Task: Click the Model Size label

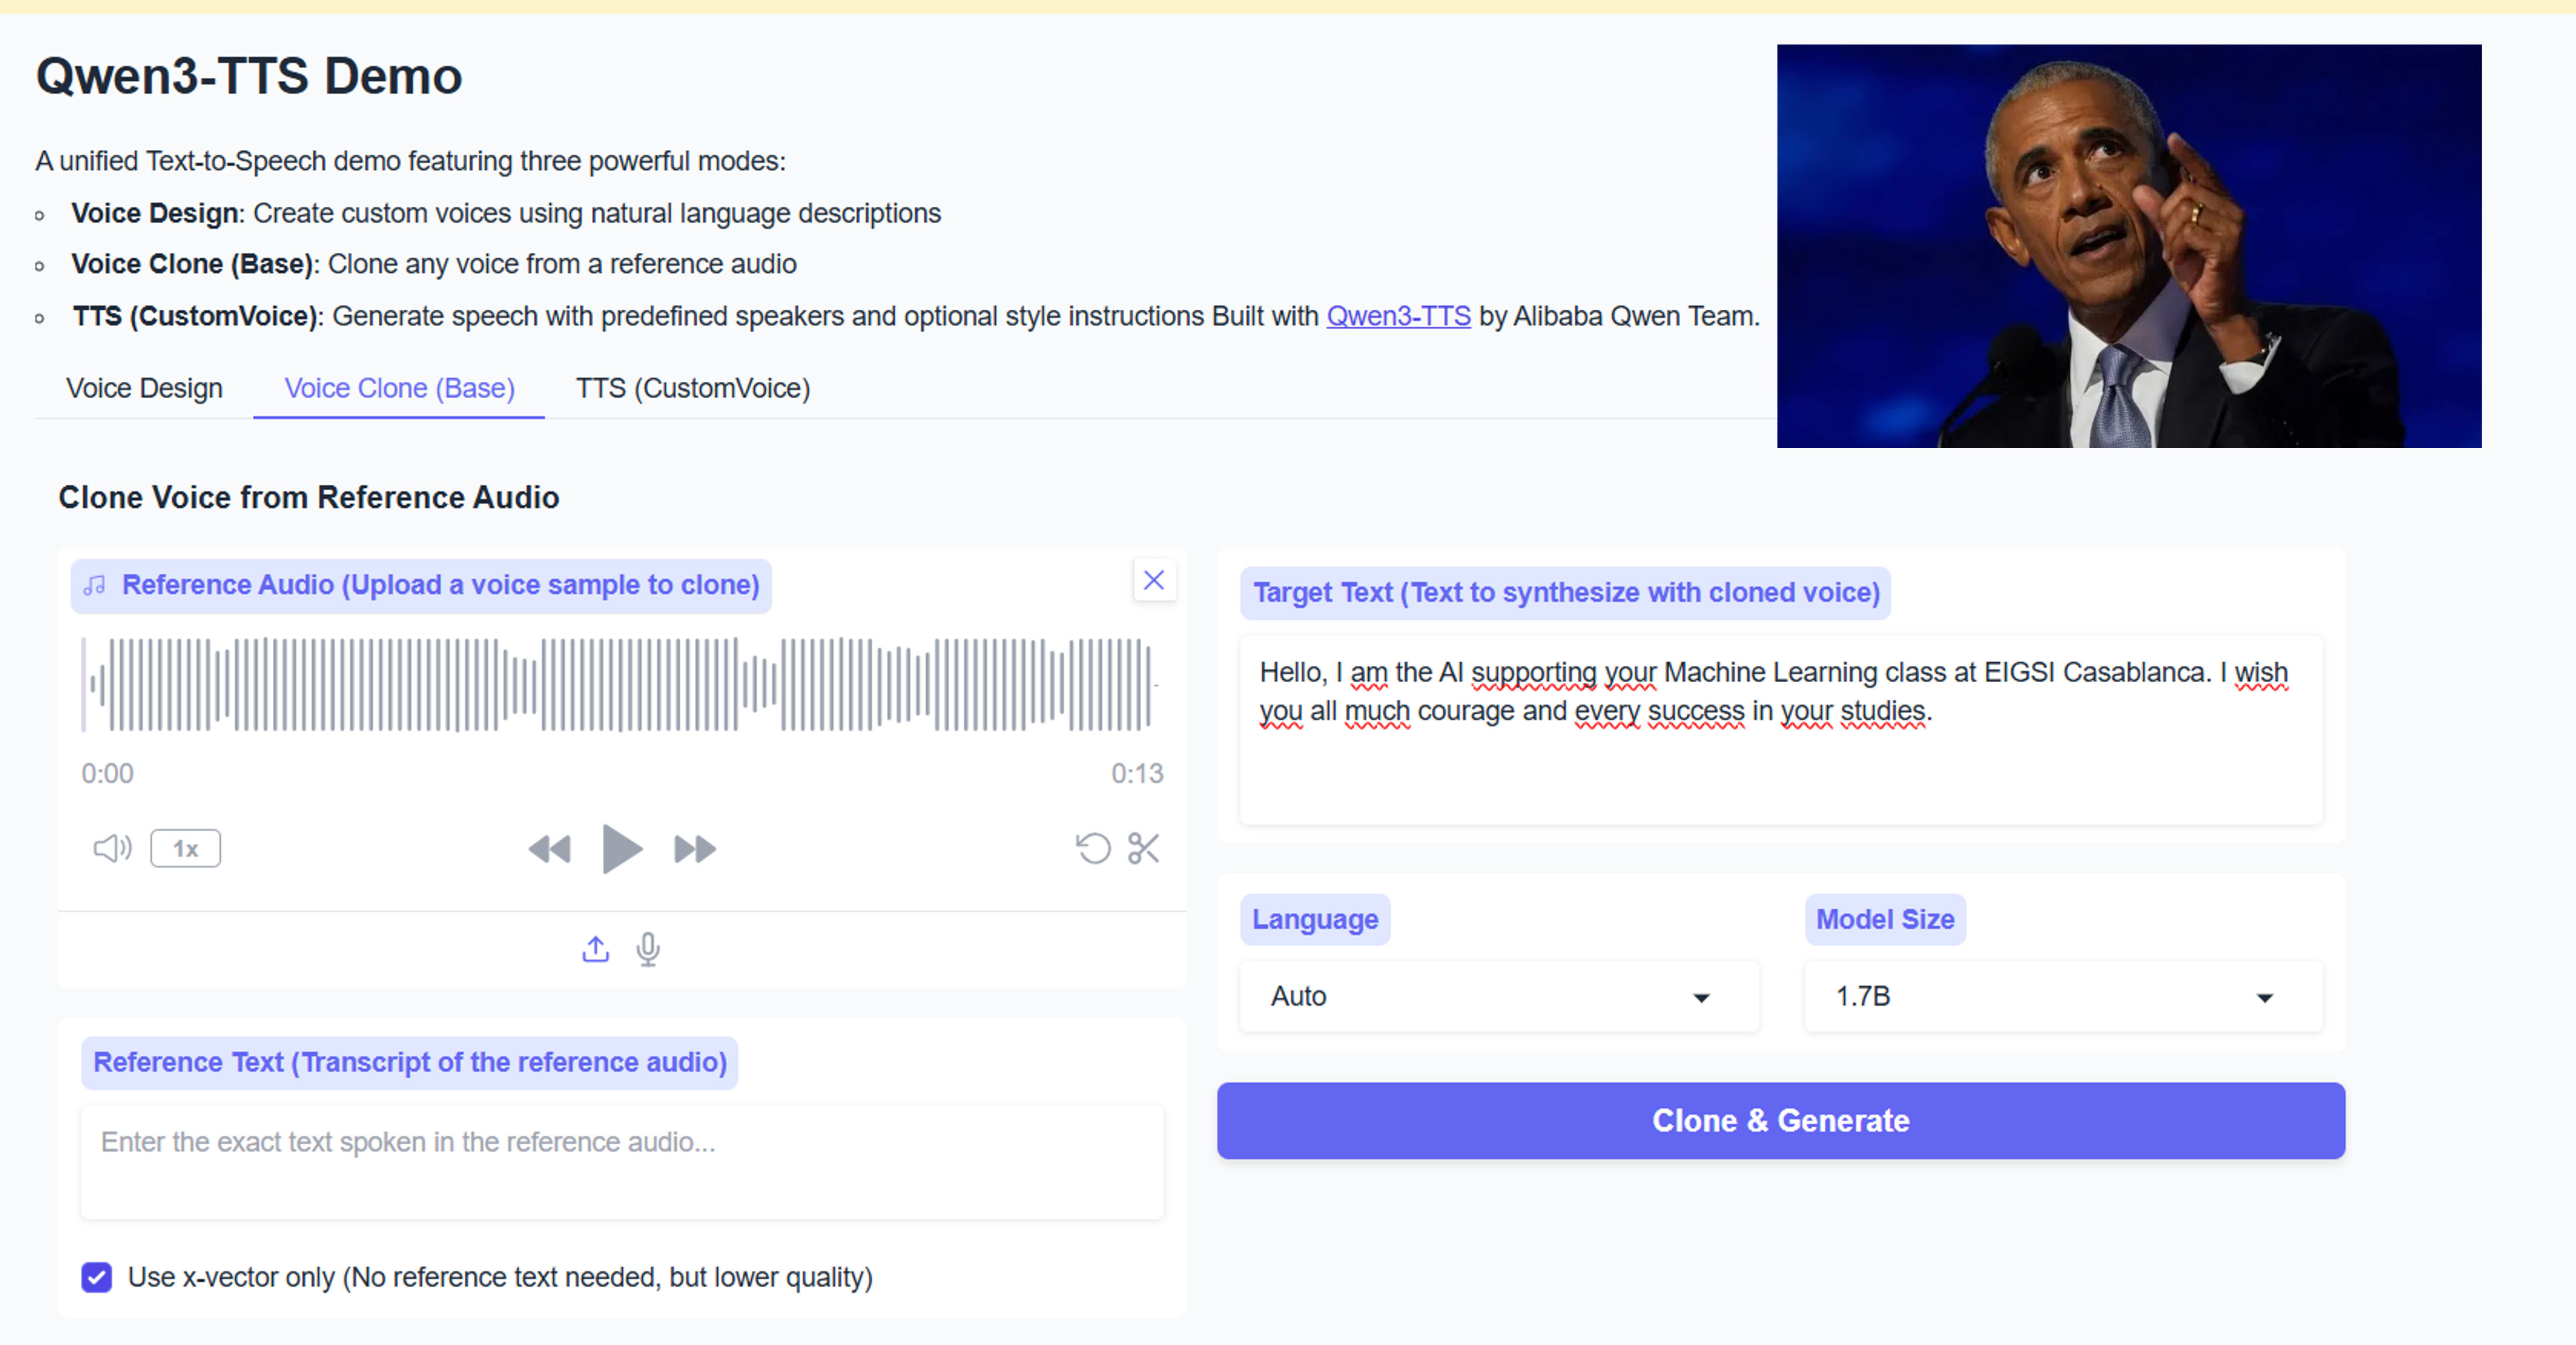Action: (1885, 919)
